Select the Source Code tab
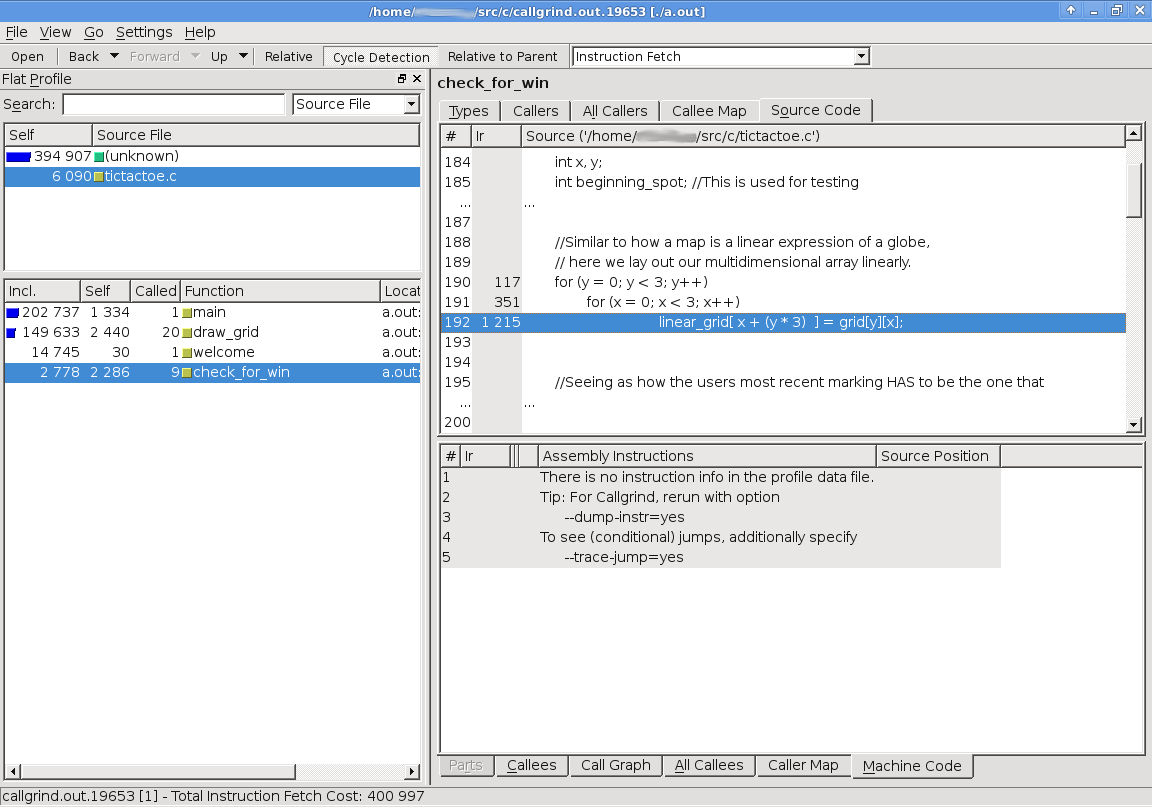Viewport: 1152px width, 807px height. (816, 110)
